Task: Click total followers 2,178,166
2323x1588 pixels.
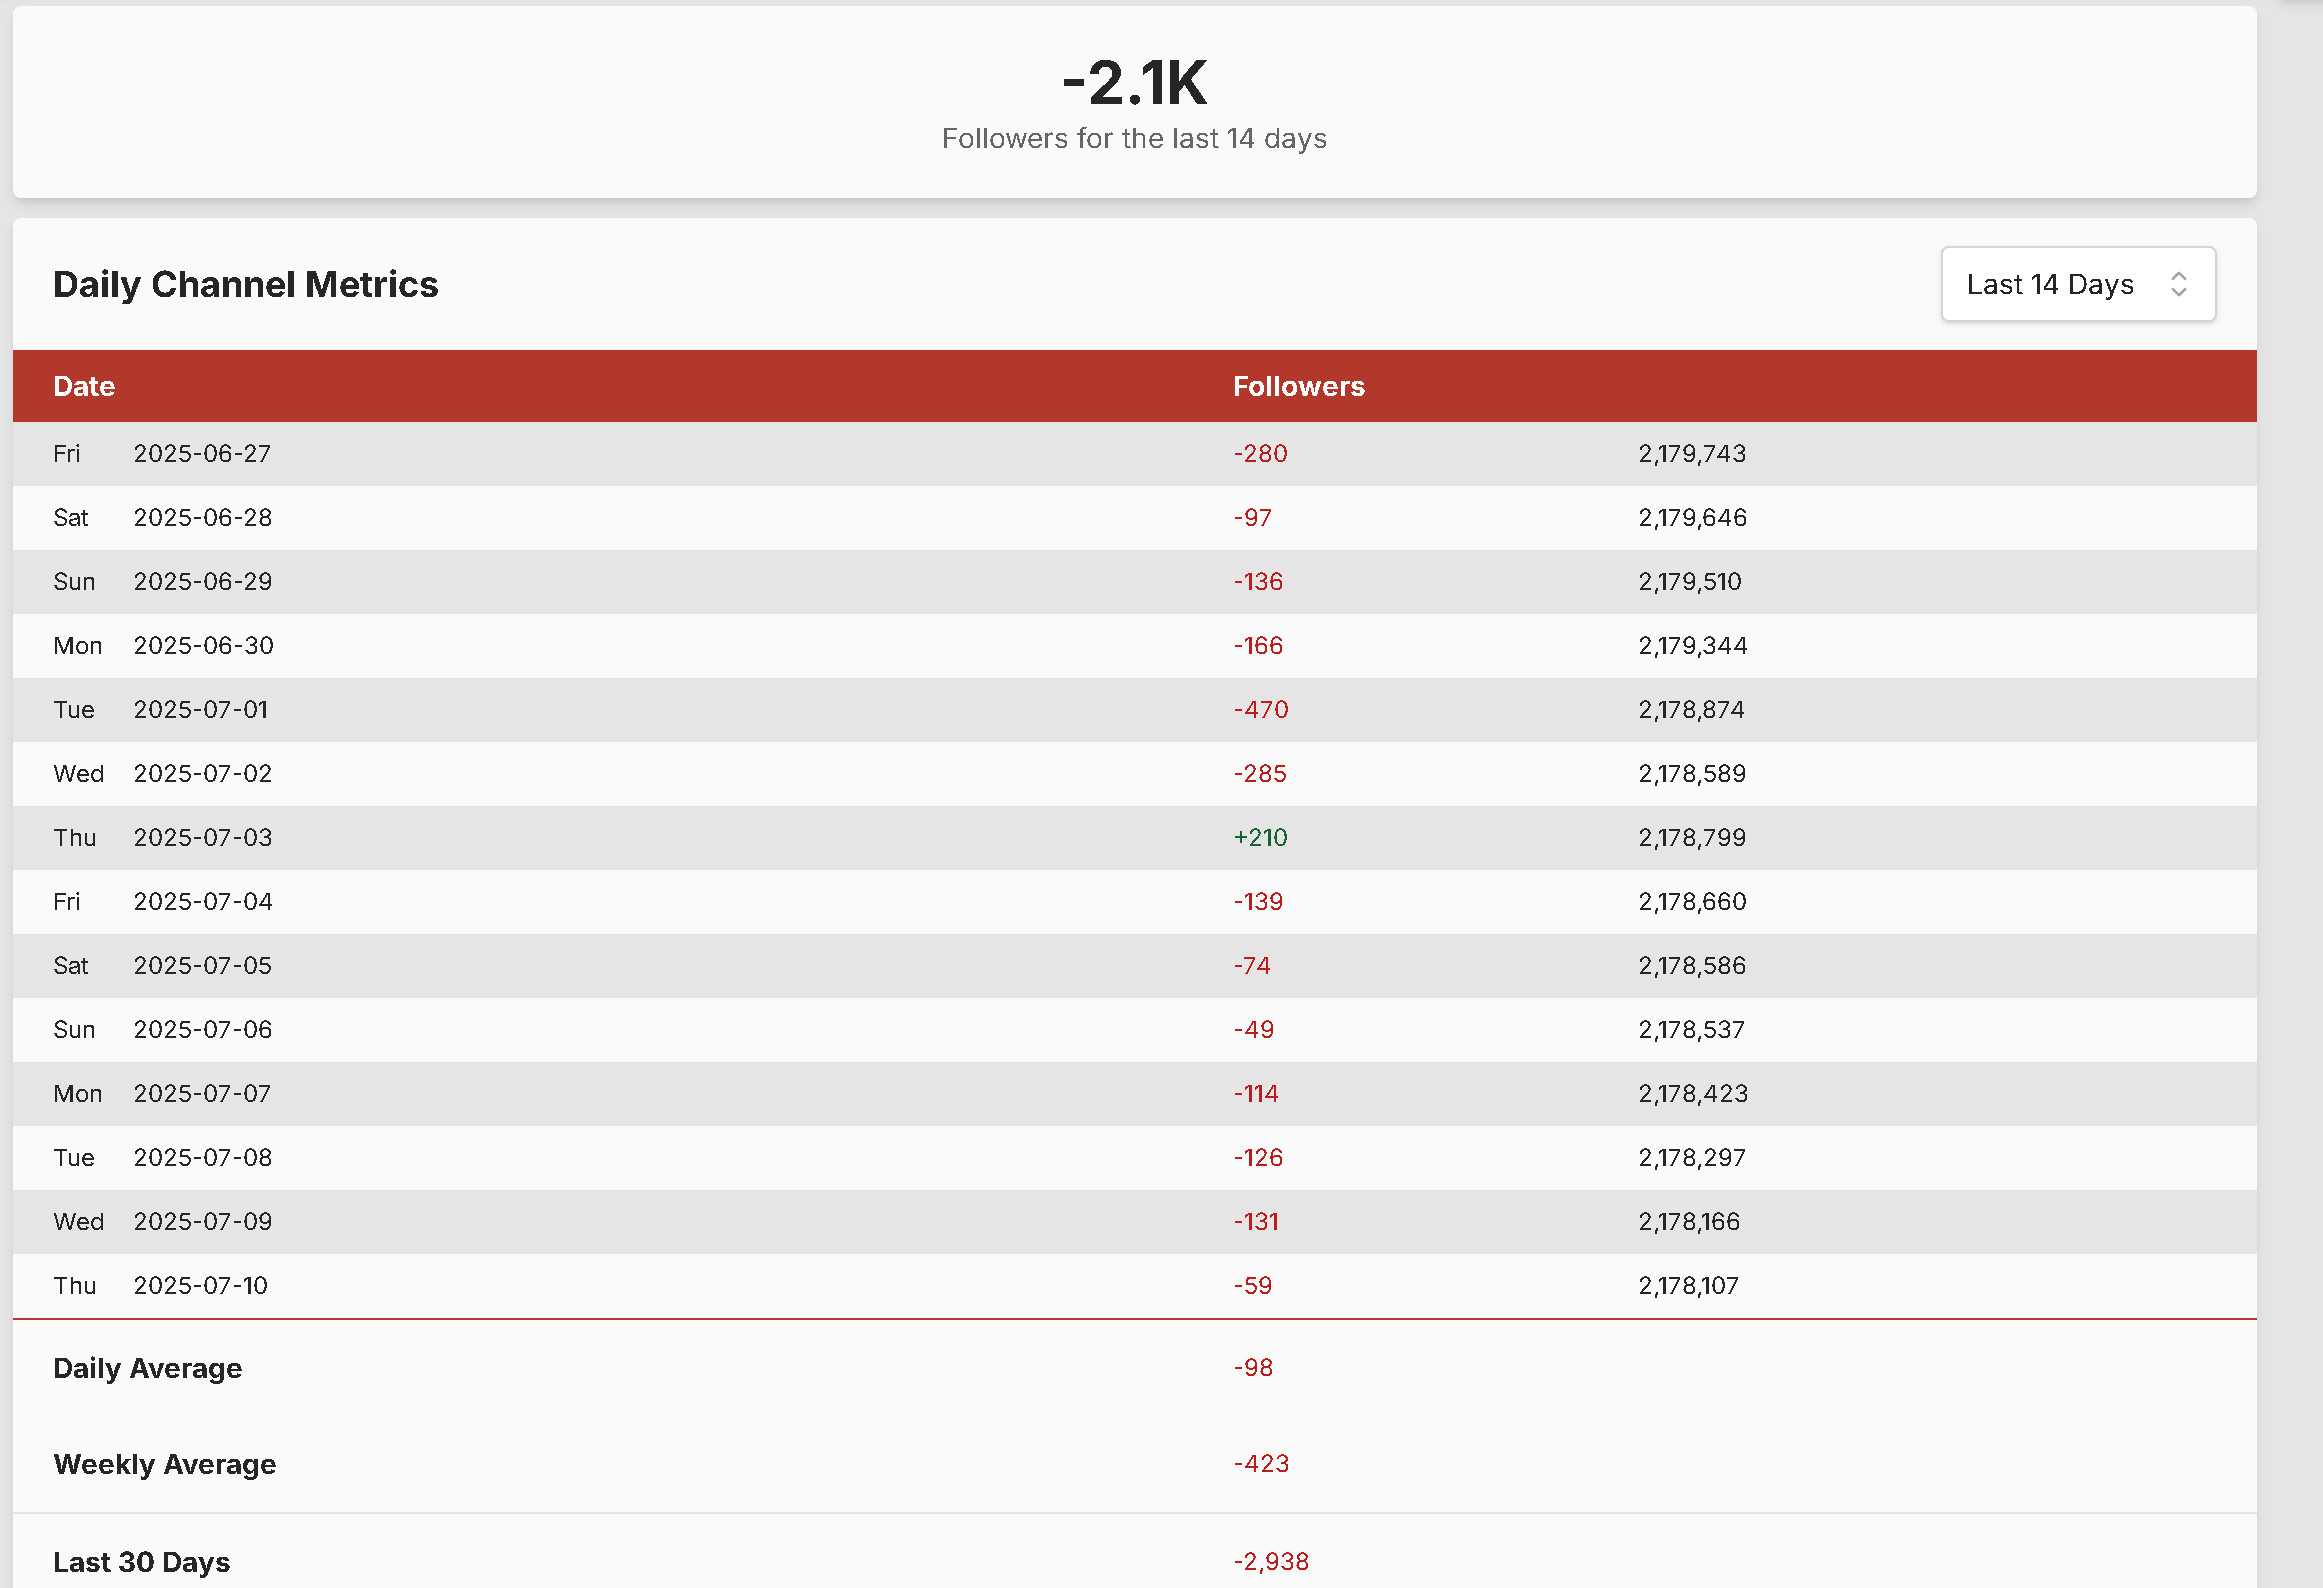Action: (x=1689, y=1221)
